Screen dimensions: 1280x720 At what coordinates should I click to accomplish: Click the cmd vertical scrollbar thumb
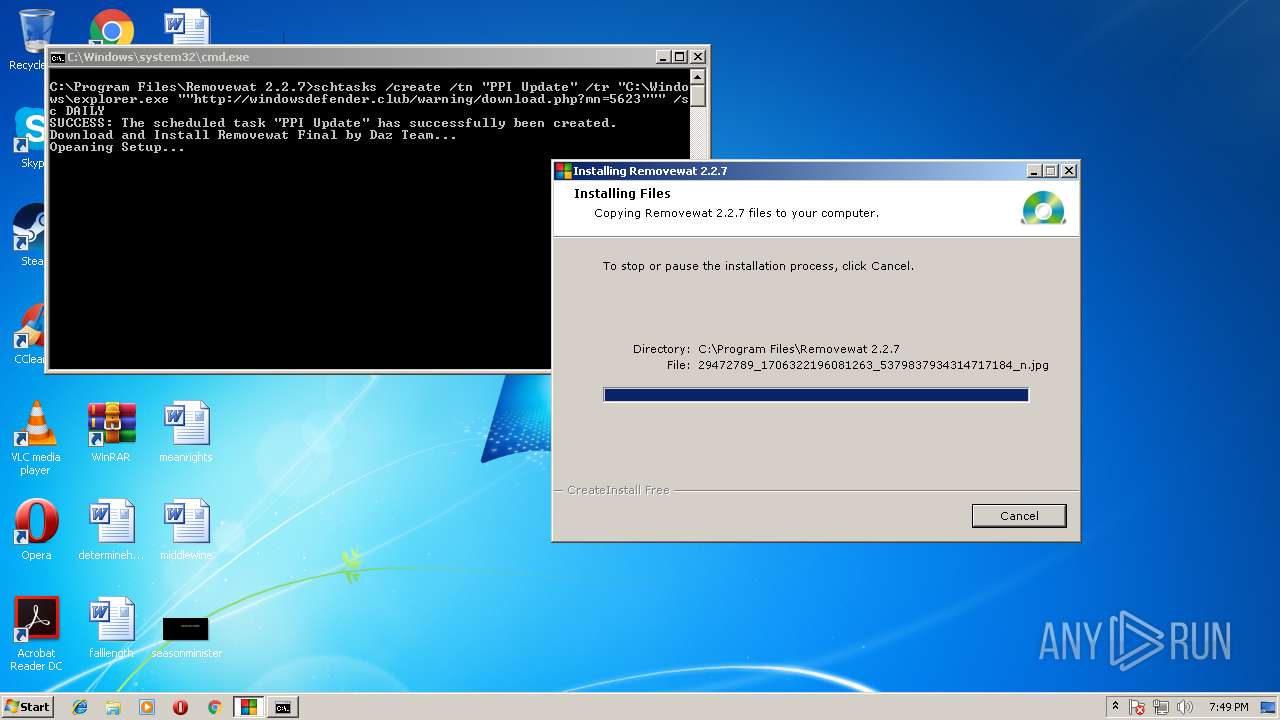pos(698,96)
